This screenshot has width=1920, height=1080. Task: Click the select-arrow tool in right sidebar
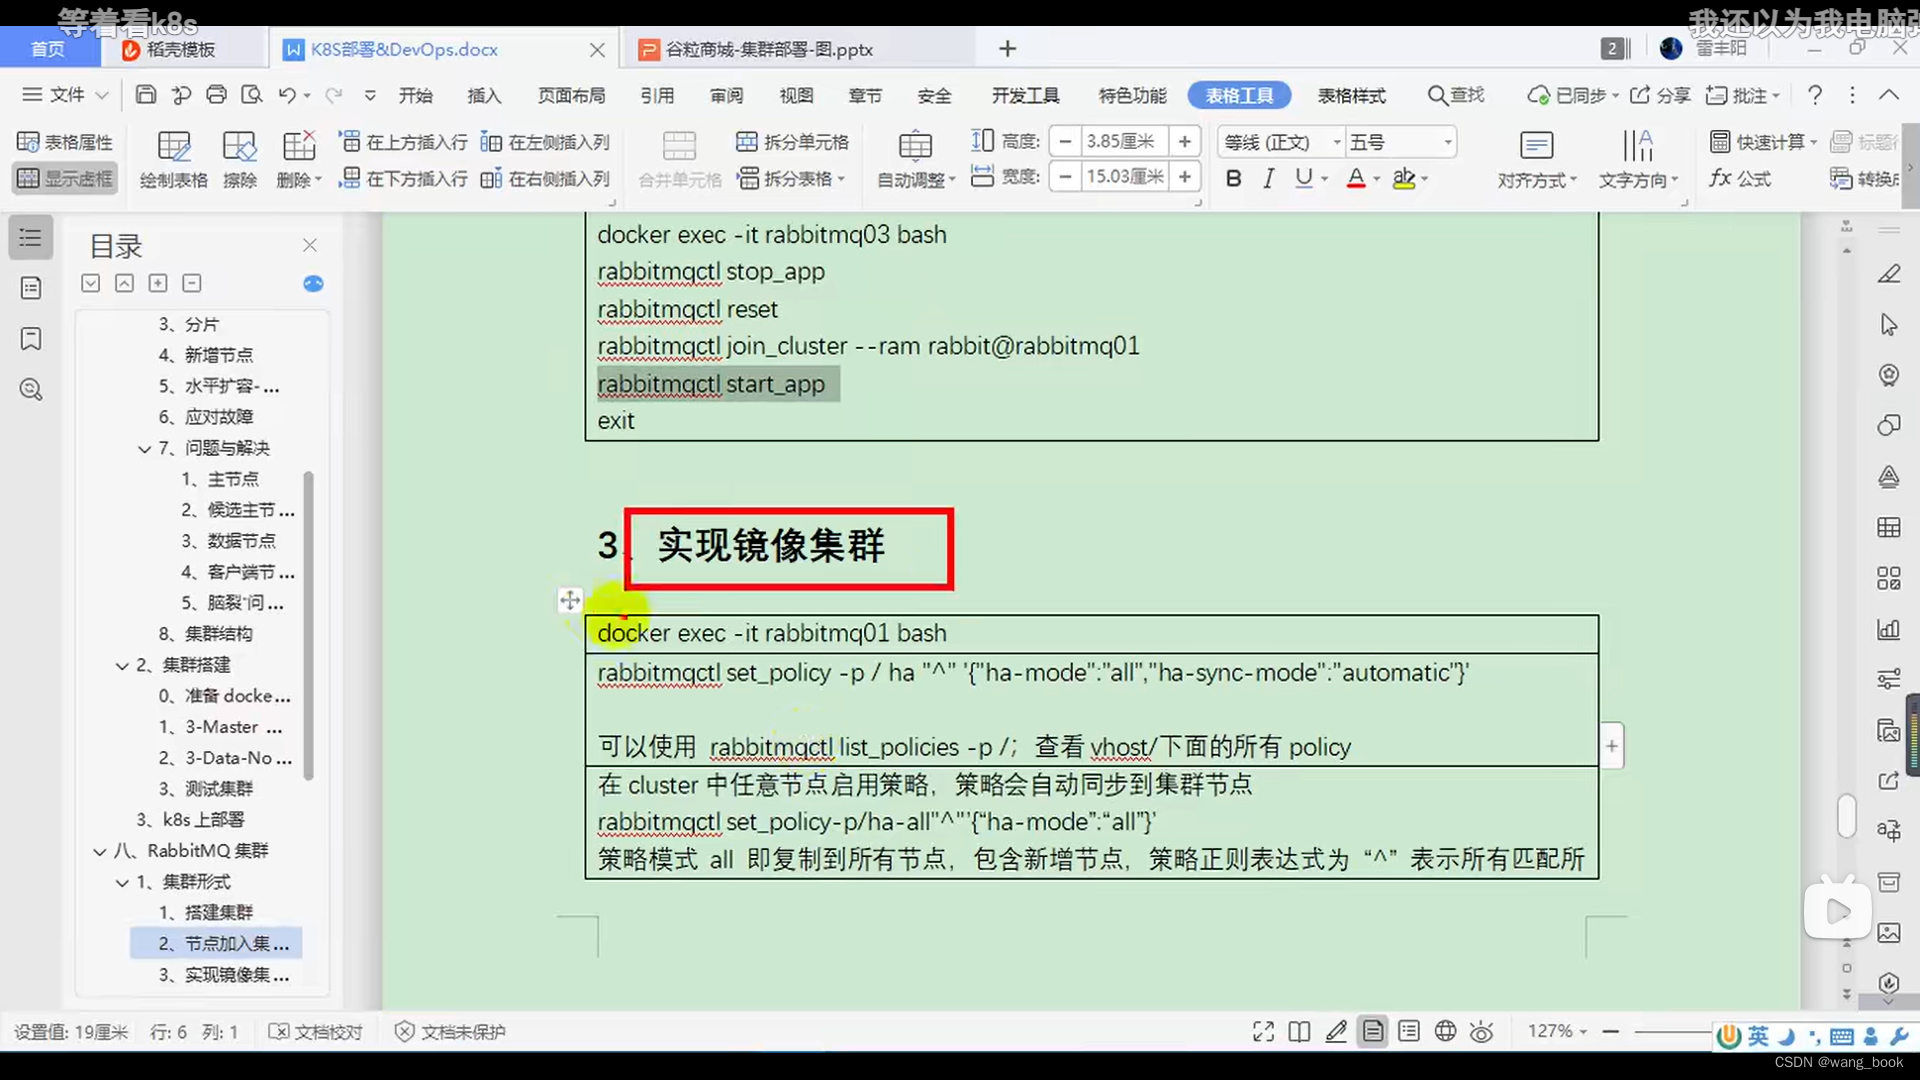click(1888, 325)
